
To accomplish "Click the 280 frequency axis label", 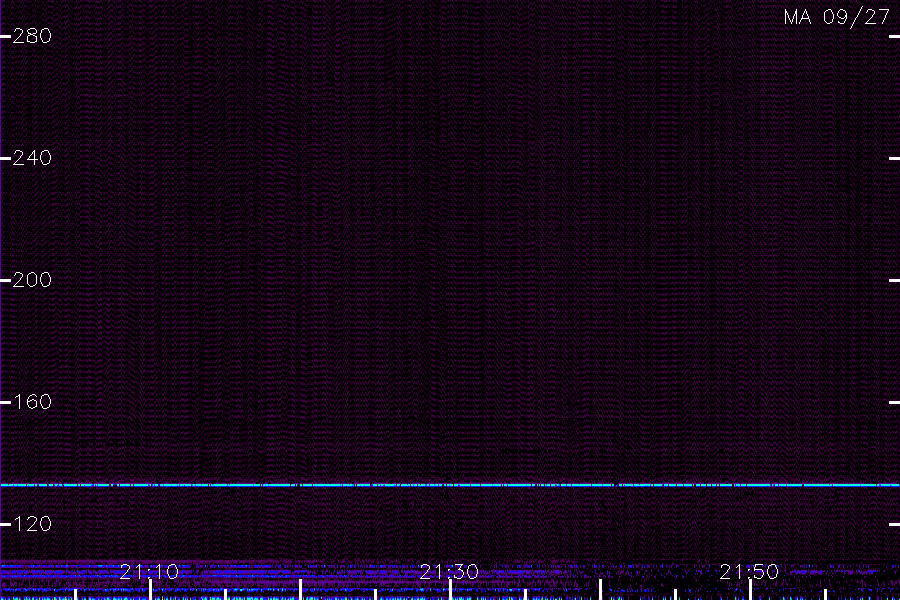I will (32, 36).
